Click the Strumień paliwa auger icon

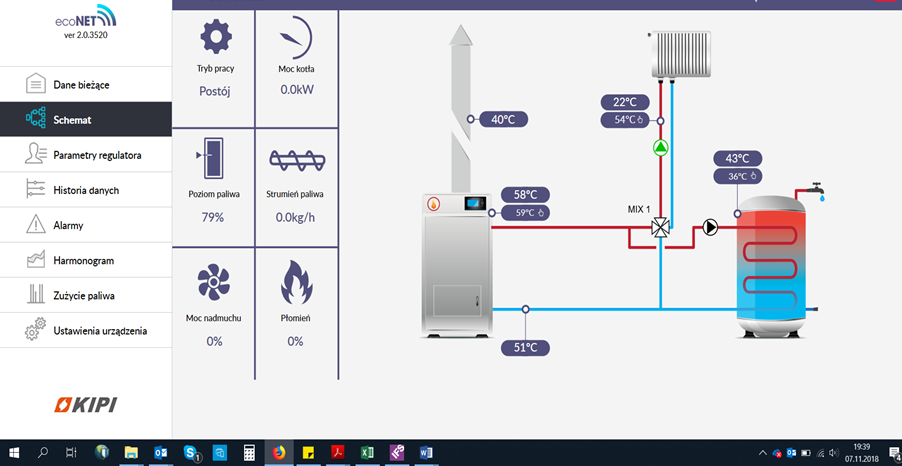295,160
